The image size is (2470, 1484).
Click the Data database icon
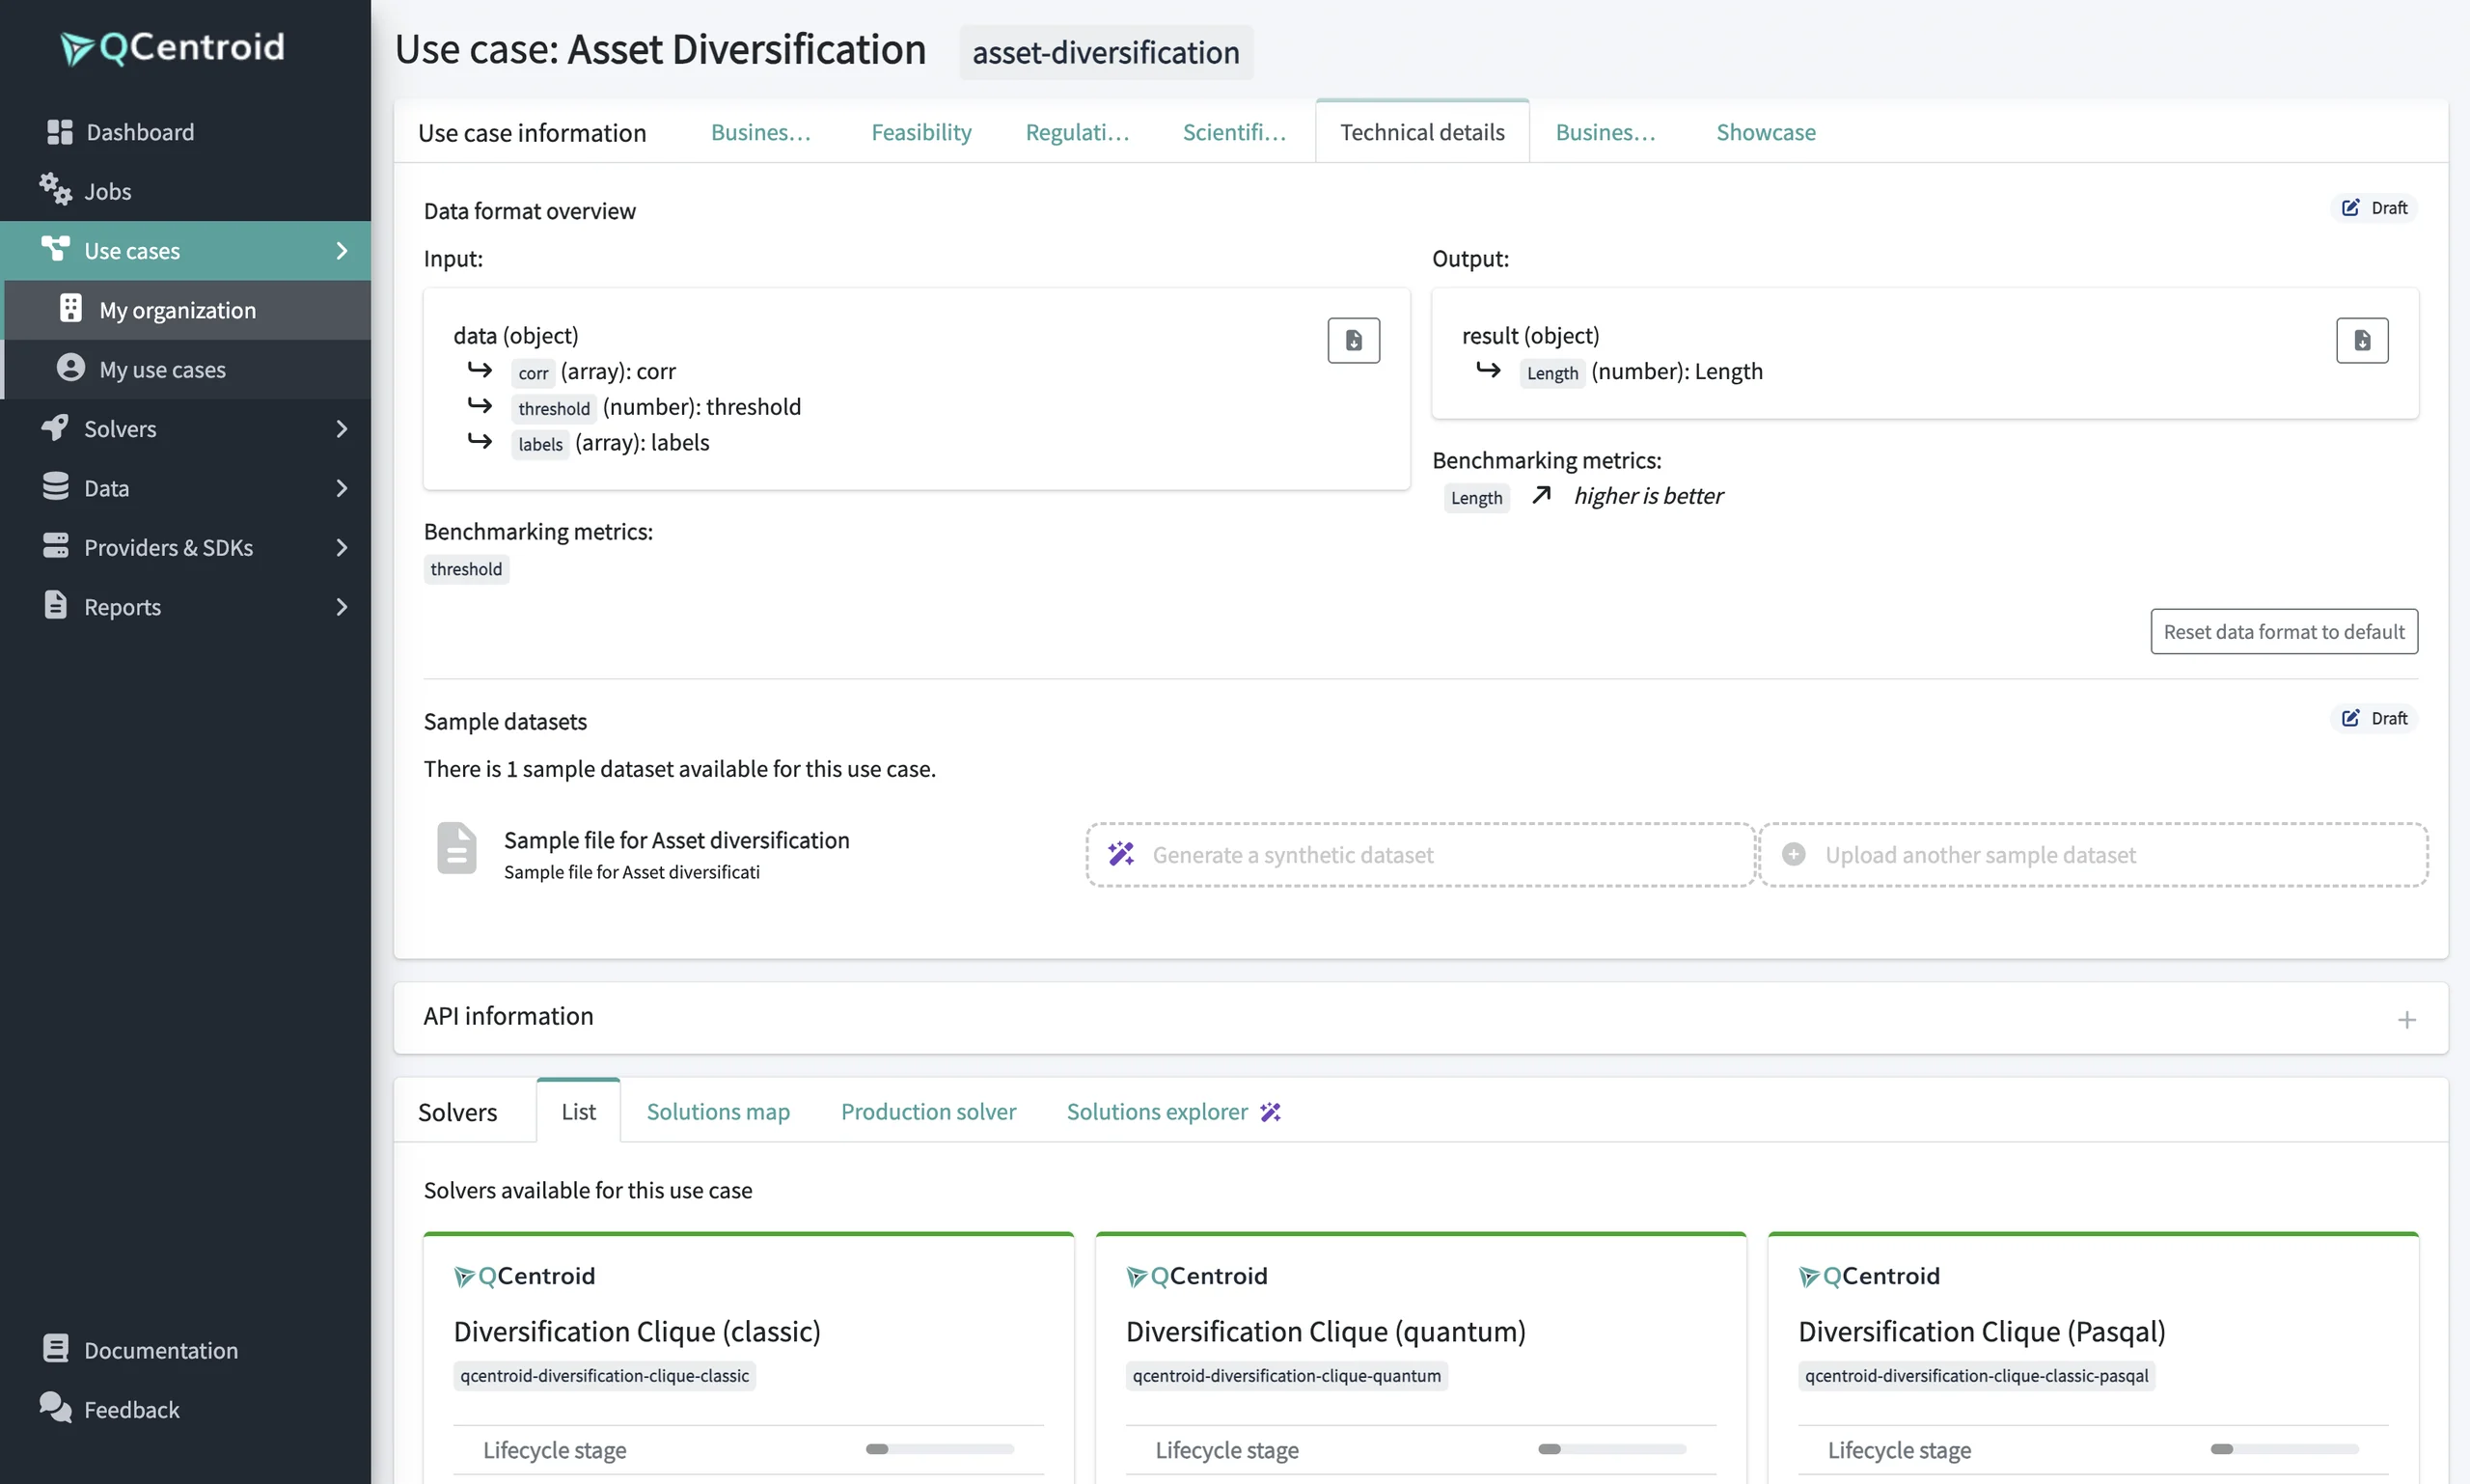[x=55, y=486]
